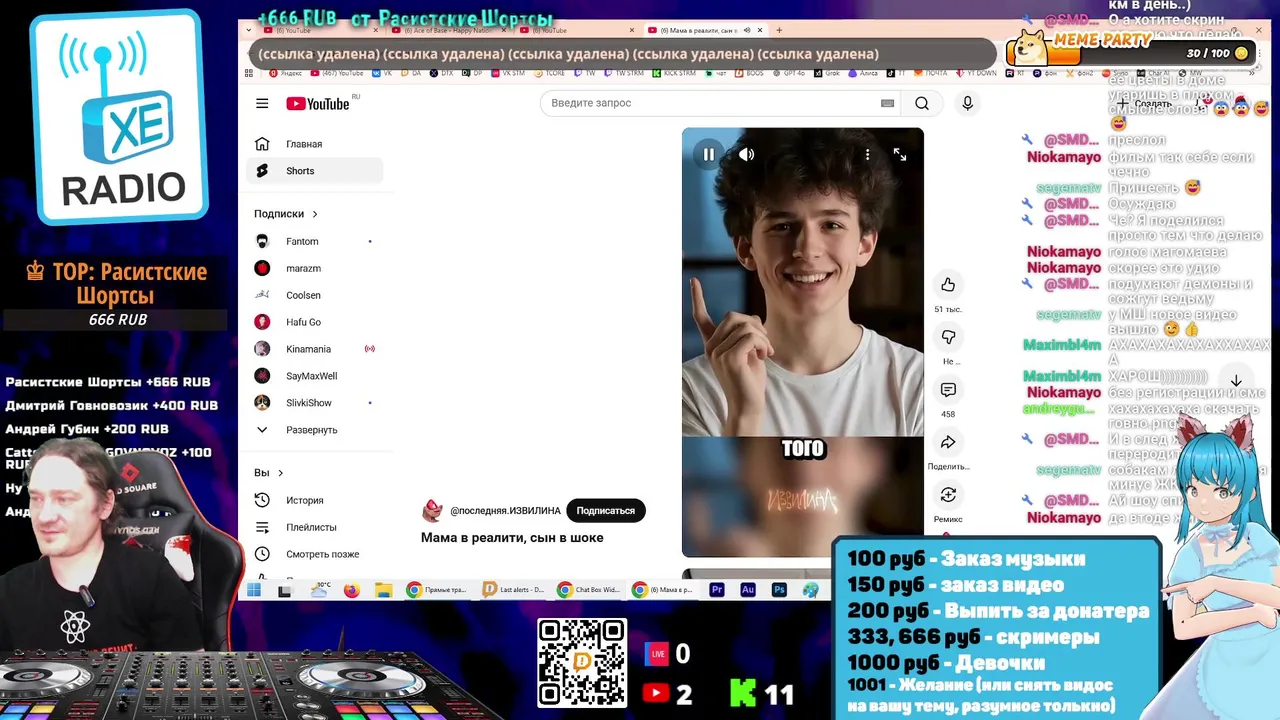Open the SlivkiShow subscription channel
Viewport: 1280px width, 720px height.
pos(314,403)
